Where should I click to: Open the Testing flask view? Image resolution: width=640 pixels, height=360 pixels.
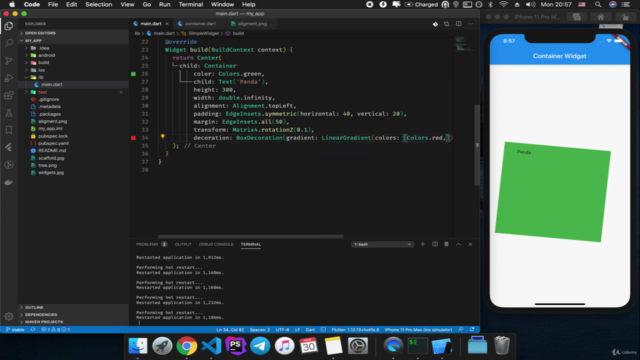9,113
